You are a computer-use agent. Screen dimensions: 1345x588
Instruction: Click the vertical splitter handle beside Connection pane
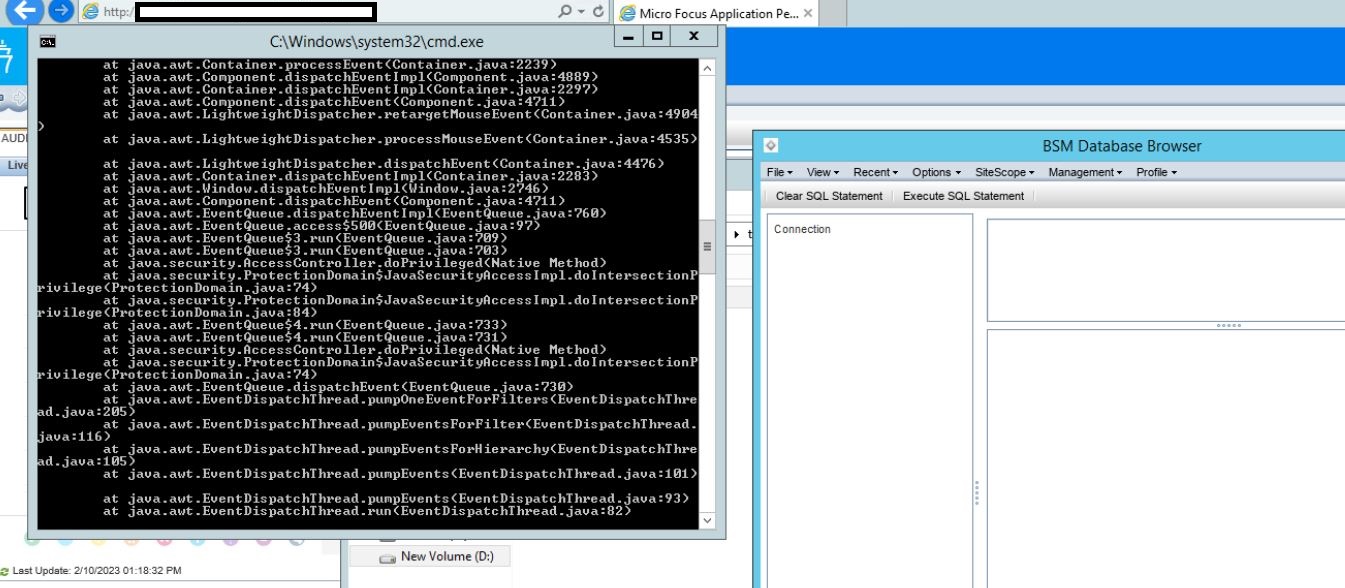coord(977,493)
